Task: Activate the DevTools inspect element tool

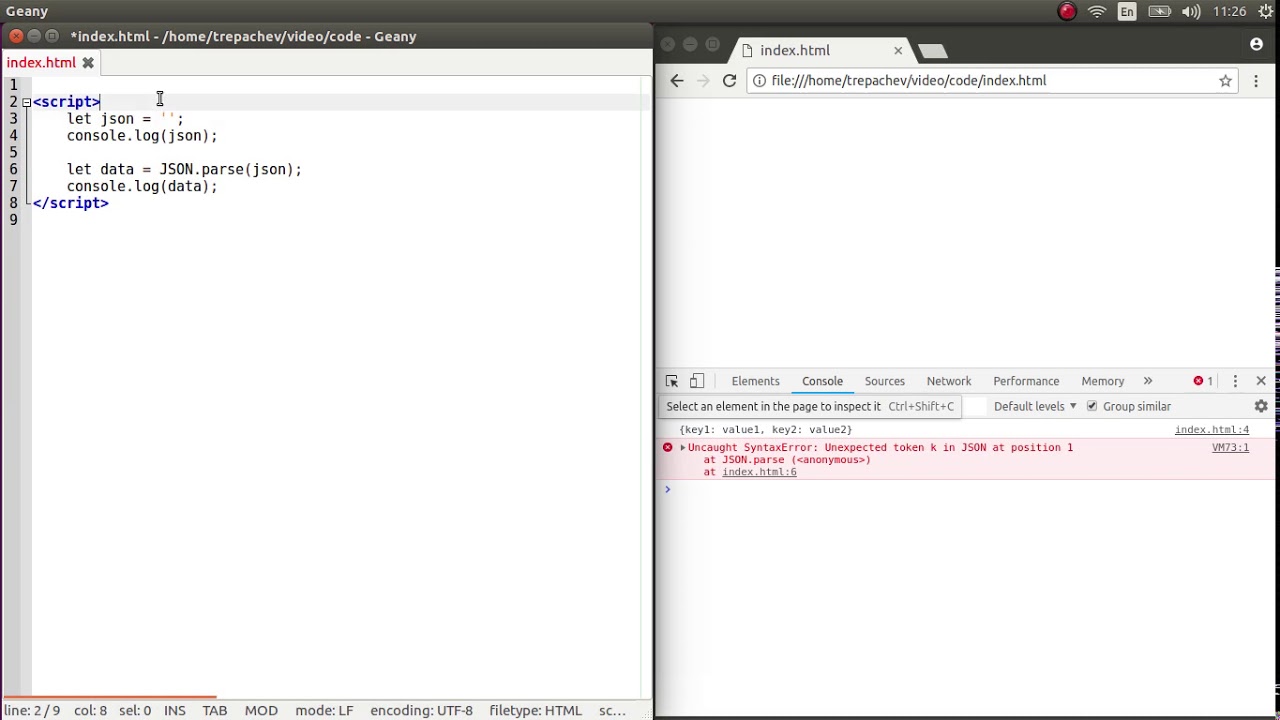Action: click(x=672, y=381)
